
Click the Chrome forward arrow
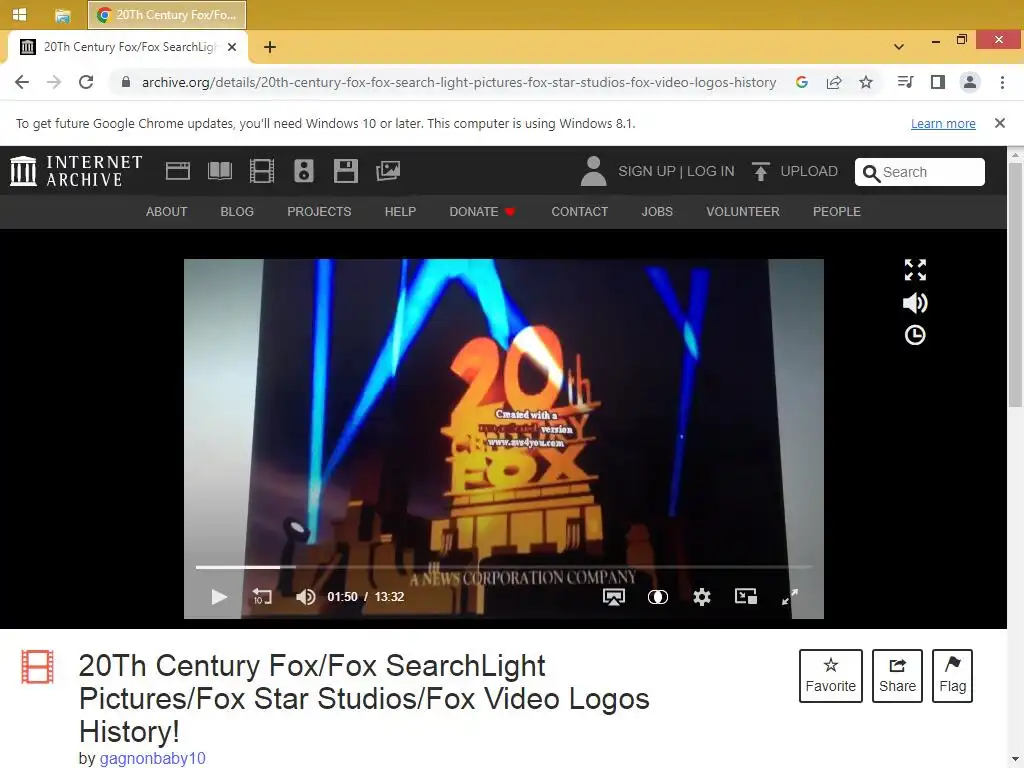click(x=54, y=82)
